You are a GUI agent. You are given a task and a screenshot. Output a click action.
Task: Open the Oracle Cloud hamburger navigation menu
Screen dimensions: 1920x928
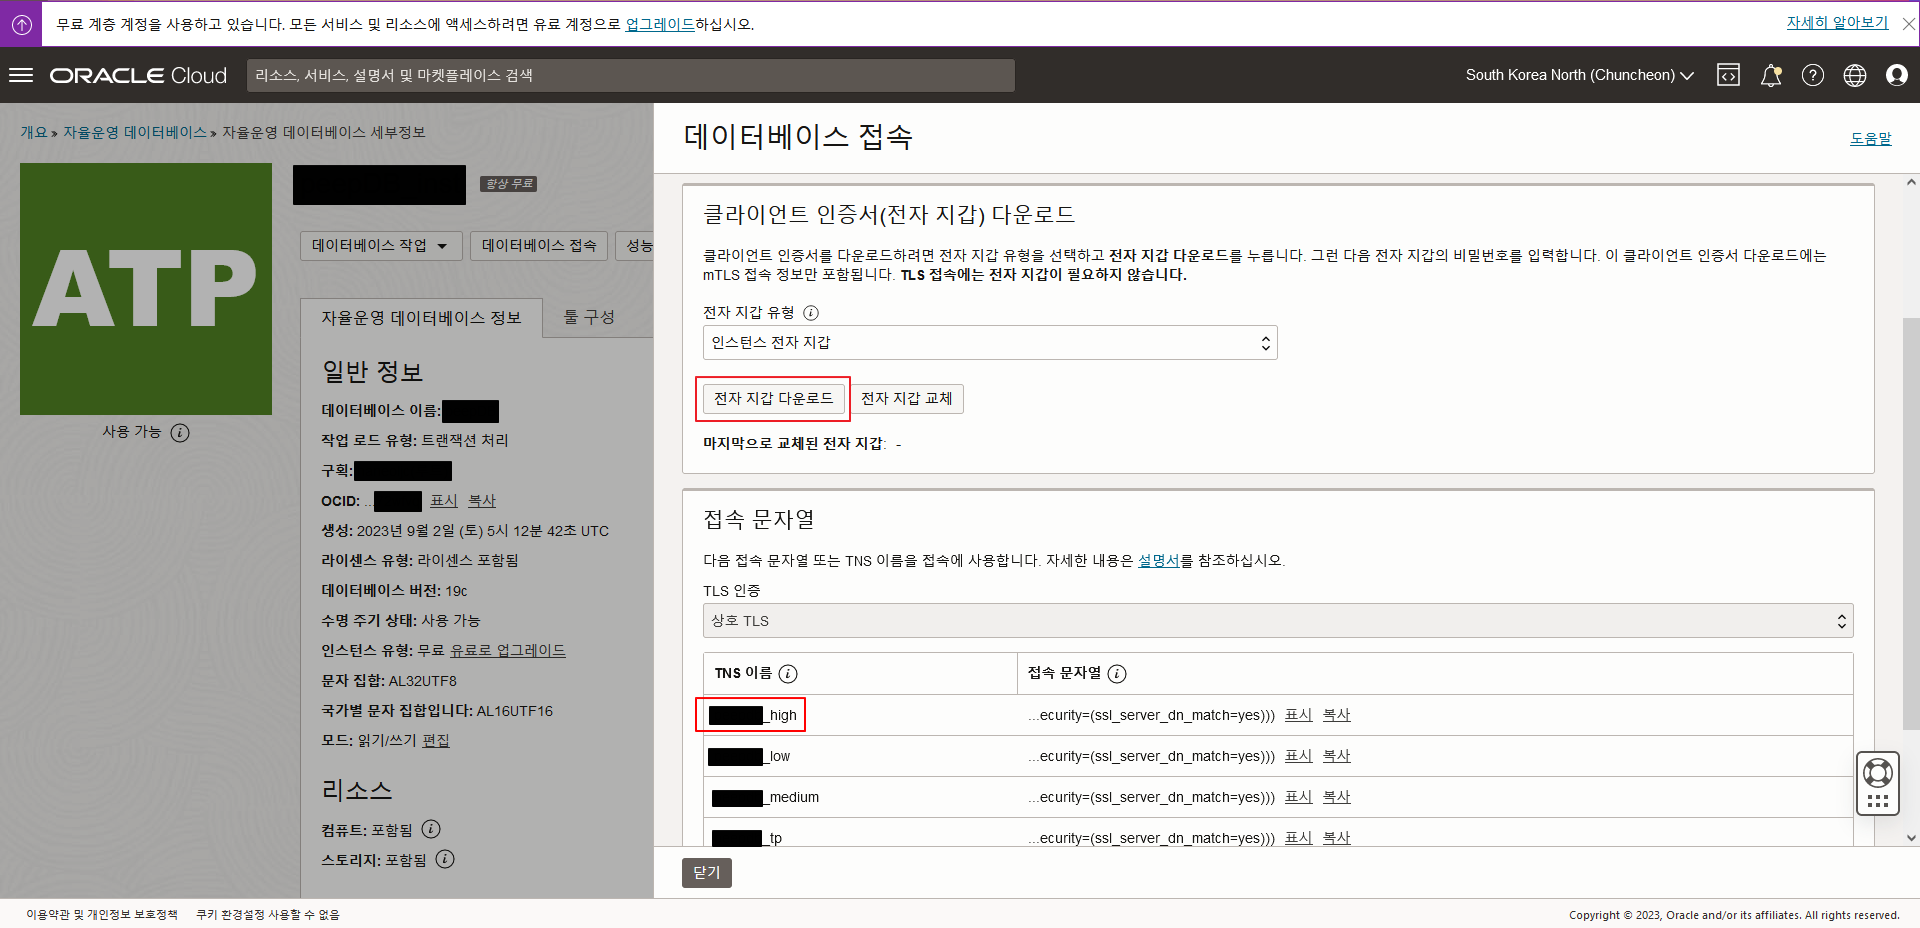pos(21,75)
